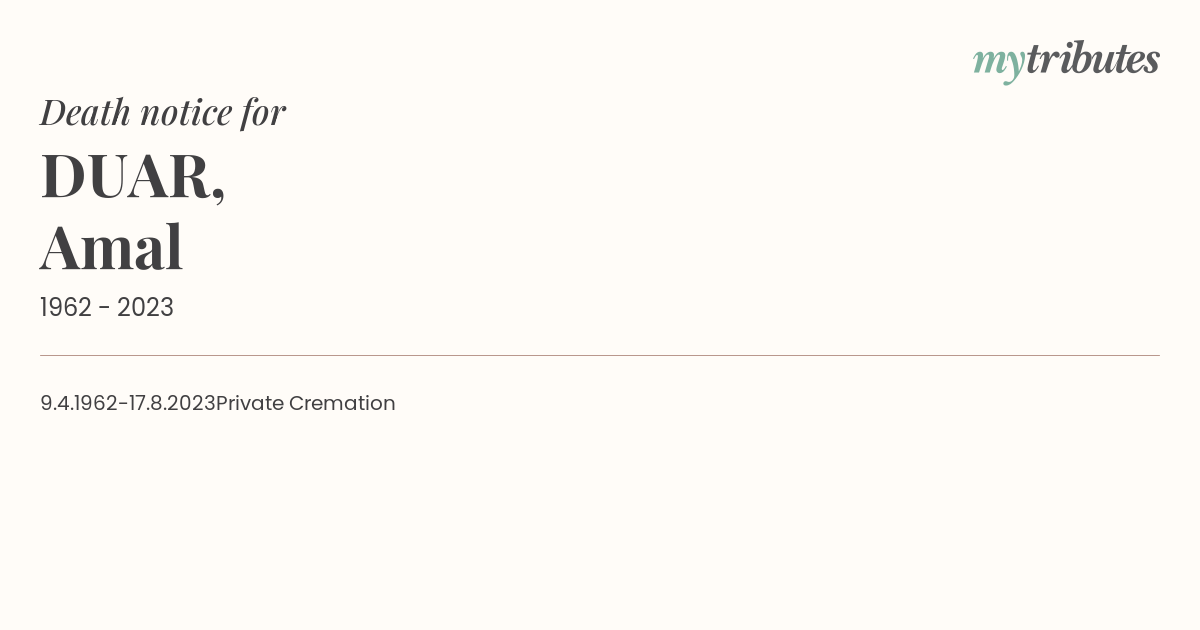Select the death year 2023 under name

pos(145,308)
